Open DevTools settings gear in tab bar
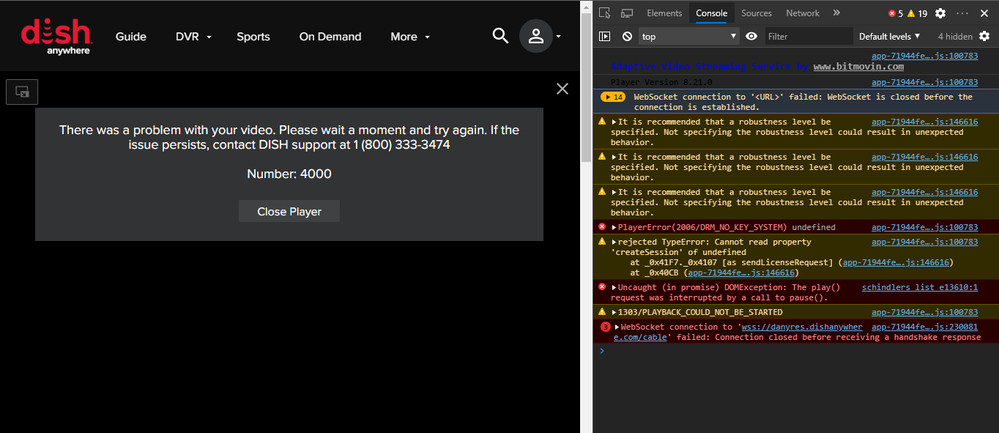This screenshot has width=999, height=433. [x=940, y=13]
